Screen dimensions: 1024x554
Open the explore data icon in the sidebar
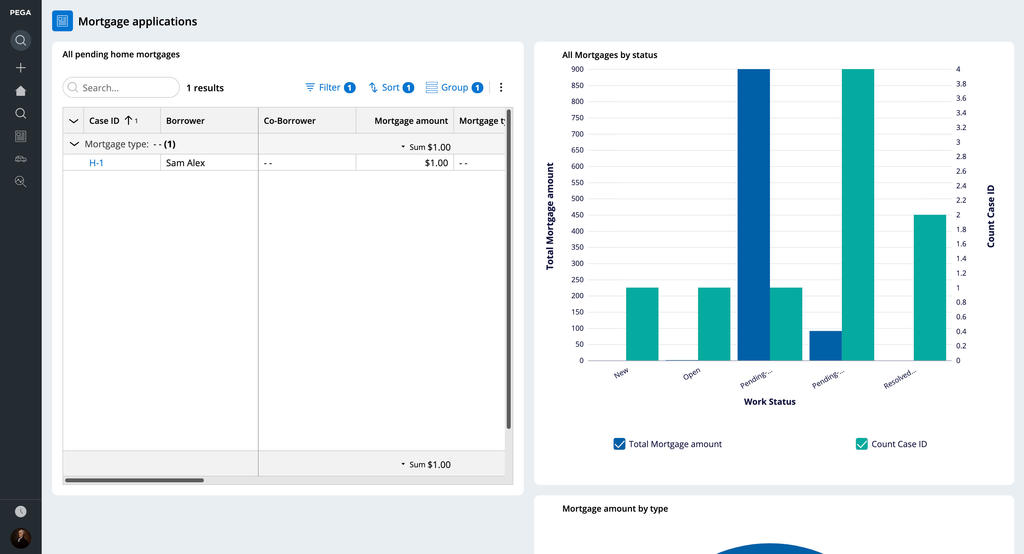[20, 182]
